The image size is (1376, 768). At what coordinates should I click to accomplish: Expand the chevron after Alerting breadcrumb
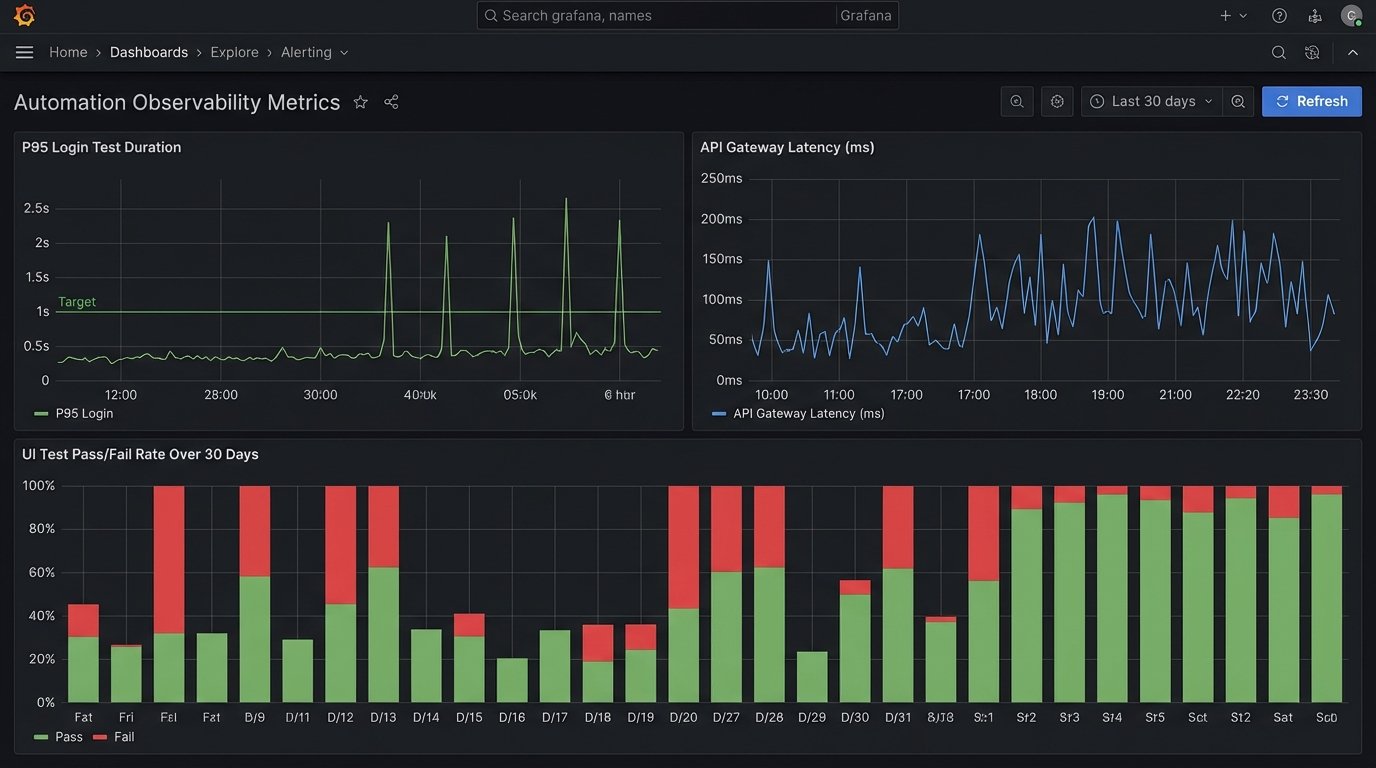[x=344, y=52]
